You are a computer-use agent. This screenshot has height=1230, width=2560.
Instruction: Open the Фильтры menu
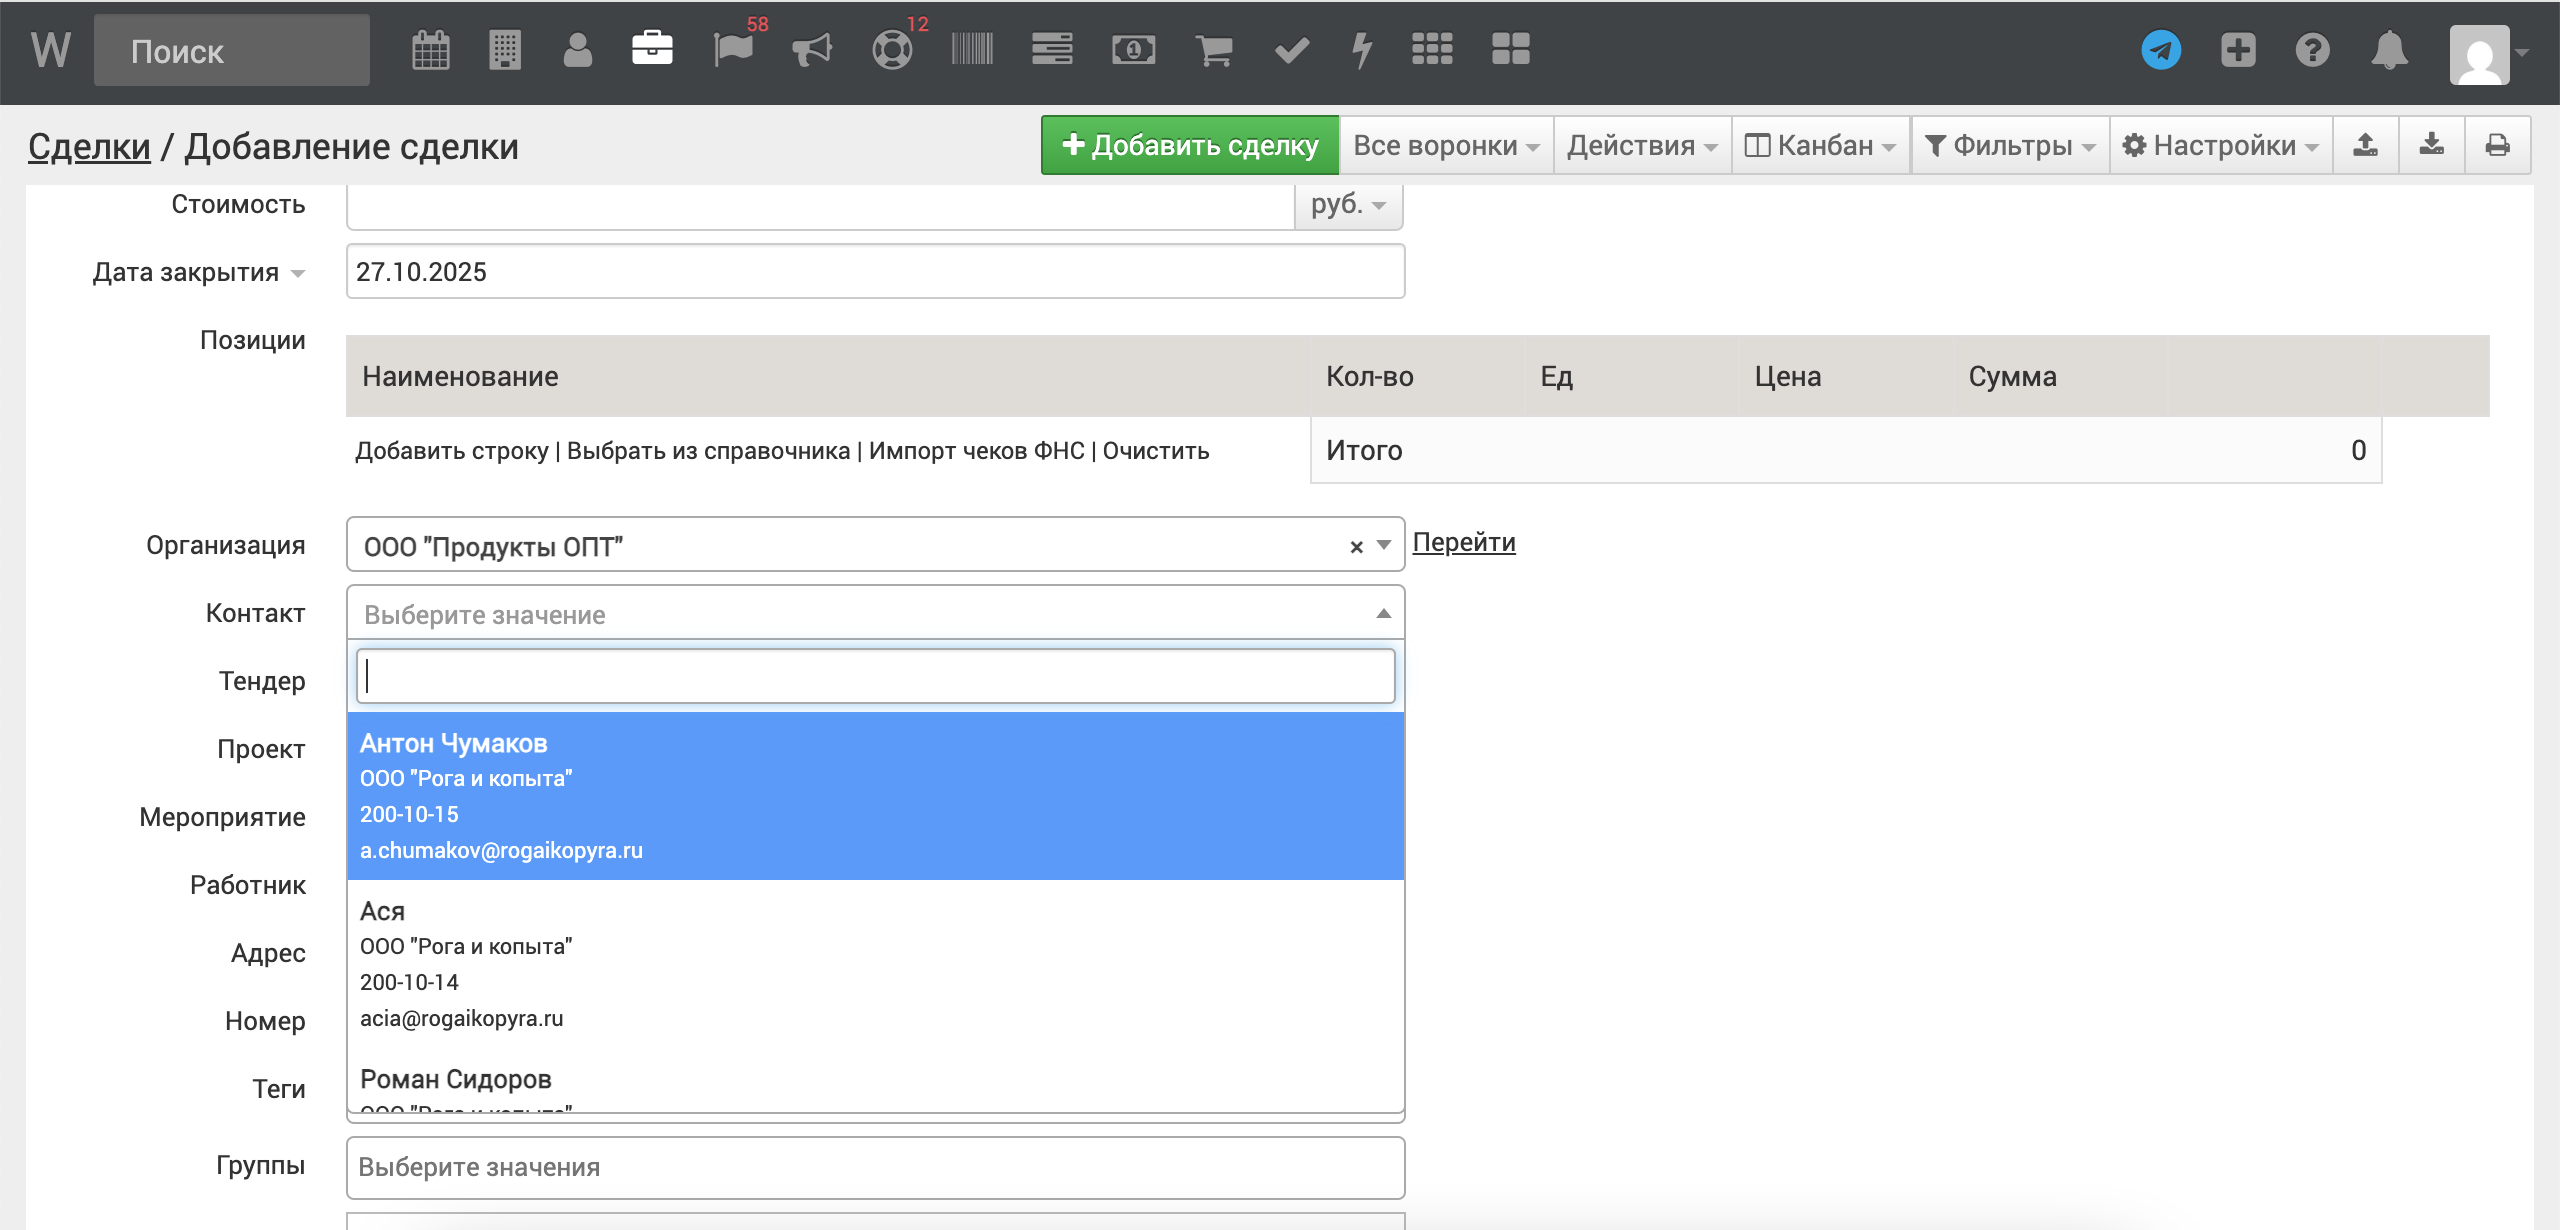click(2010, 146)
